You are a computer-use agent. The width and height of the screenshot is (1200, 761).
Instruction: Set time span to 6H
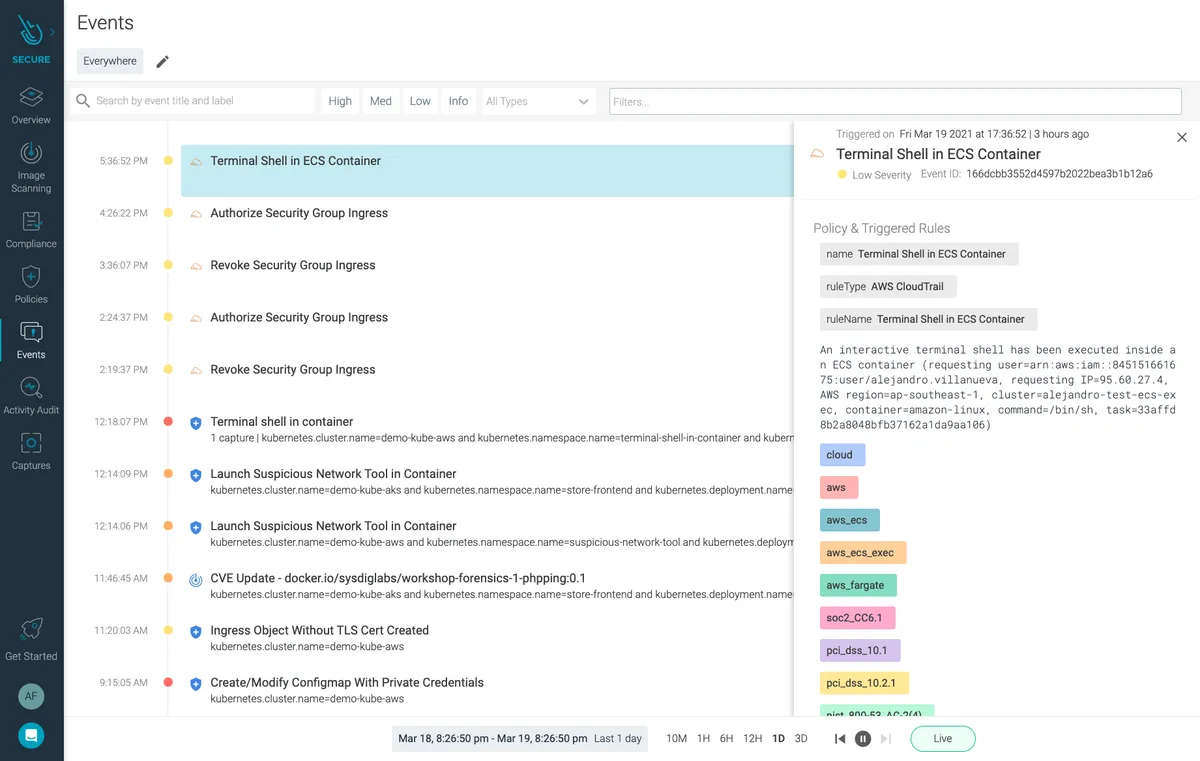coord(727,739)
